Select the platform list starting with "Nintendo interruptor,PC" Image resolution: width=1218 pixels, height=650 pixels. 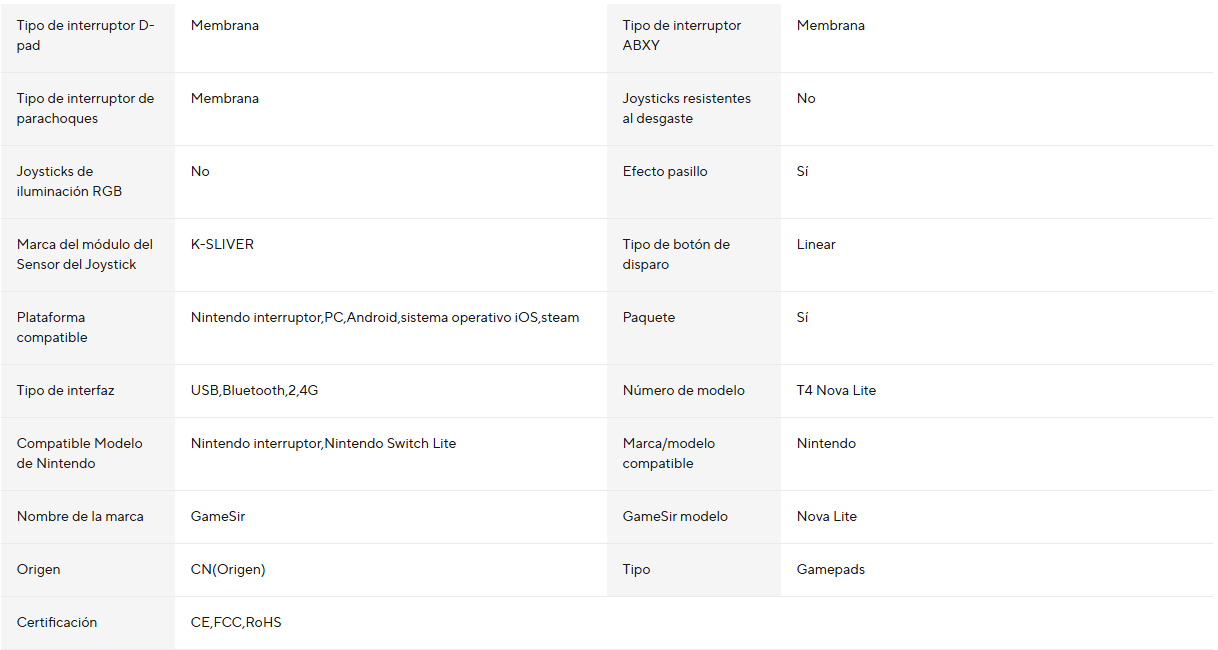385,317
